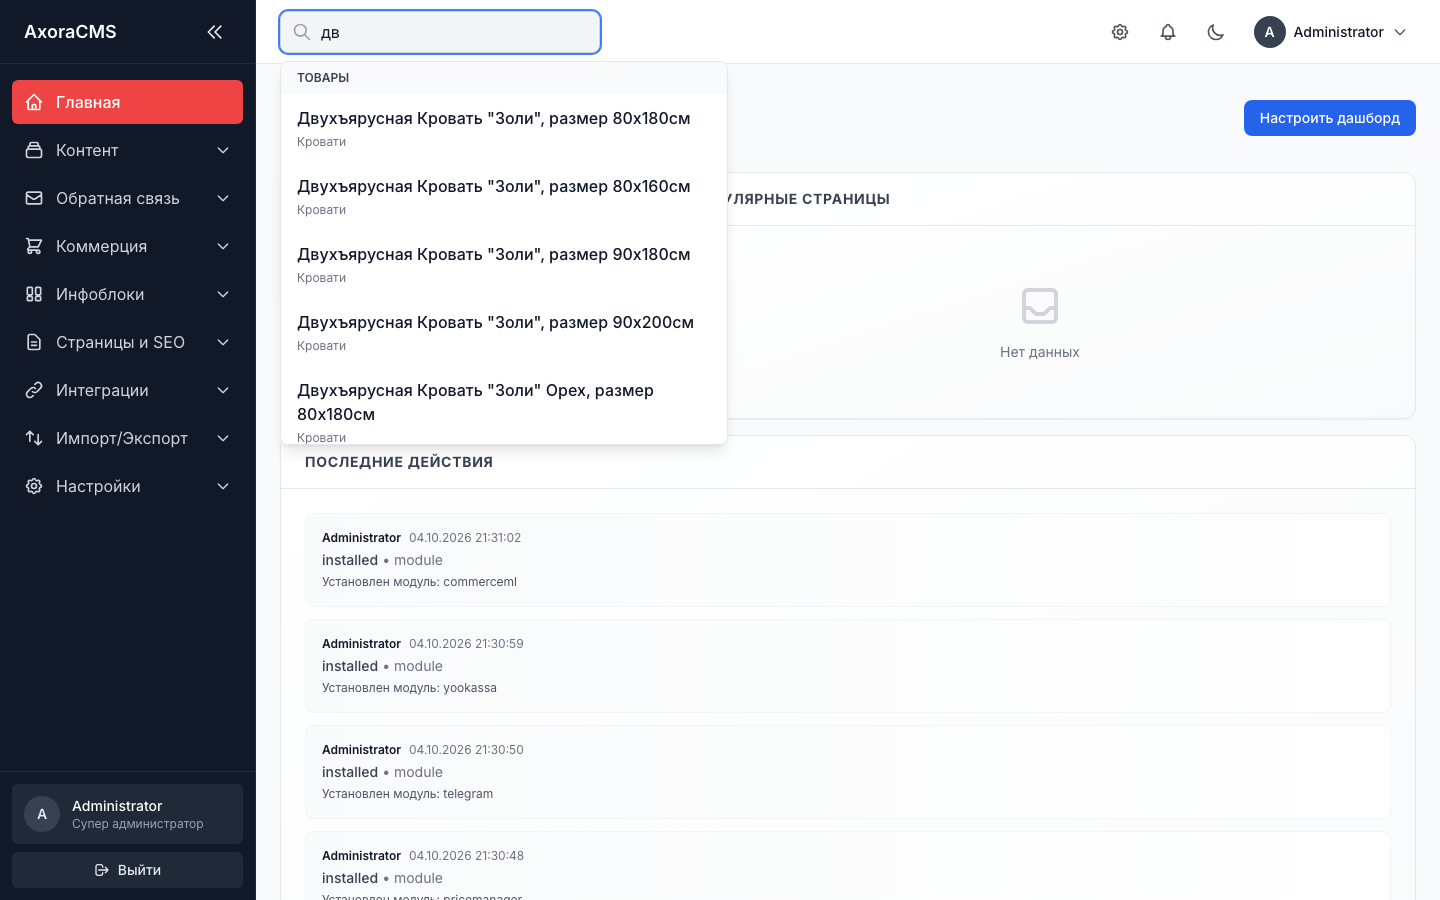
Task: Click the AxoraCMS logo text
Action: point(70,32)
